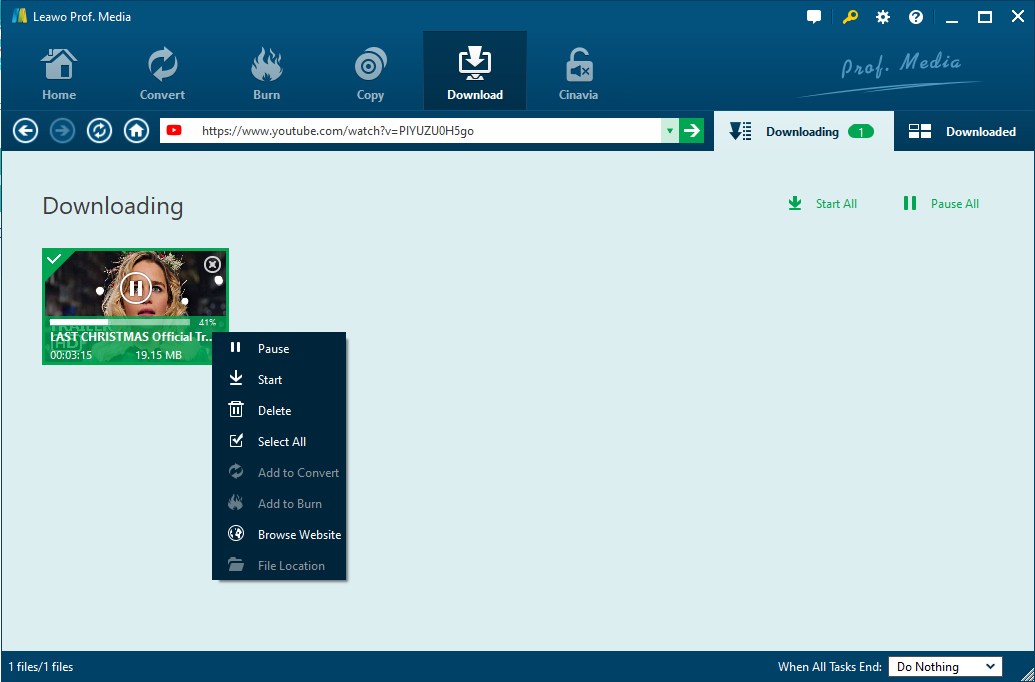
Task: Open the Burn module
Action: (267, 74)
